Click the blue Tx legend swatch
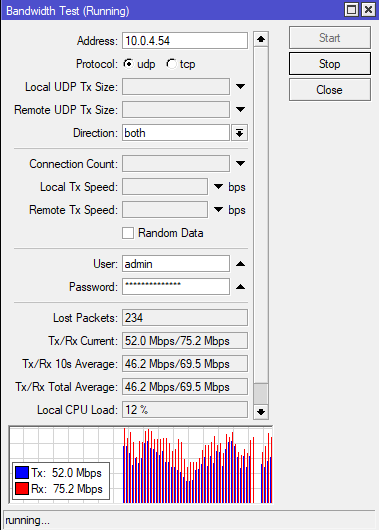 (22, 473)
